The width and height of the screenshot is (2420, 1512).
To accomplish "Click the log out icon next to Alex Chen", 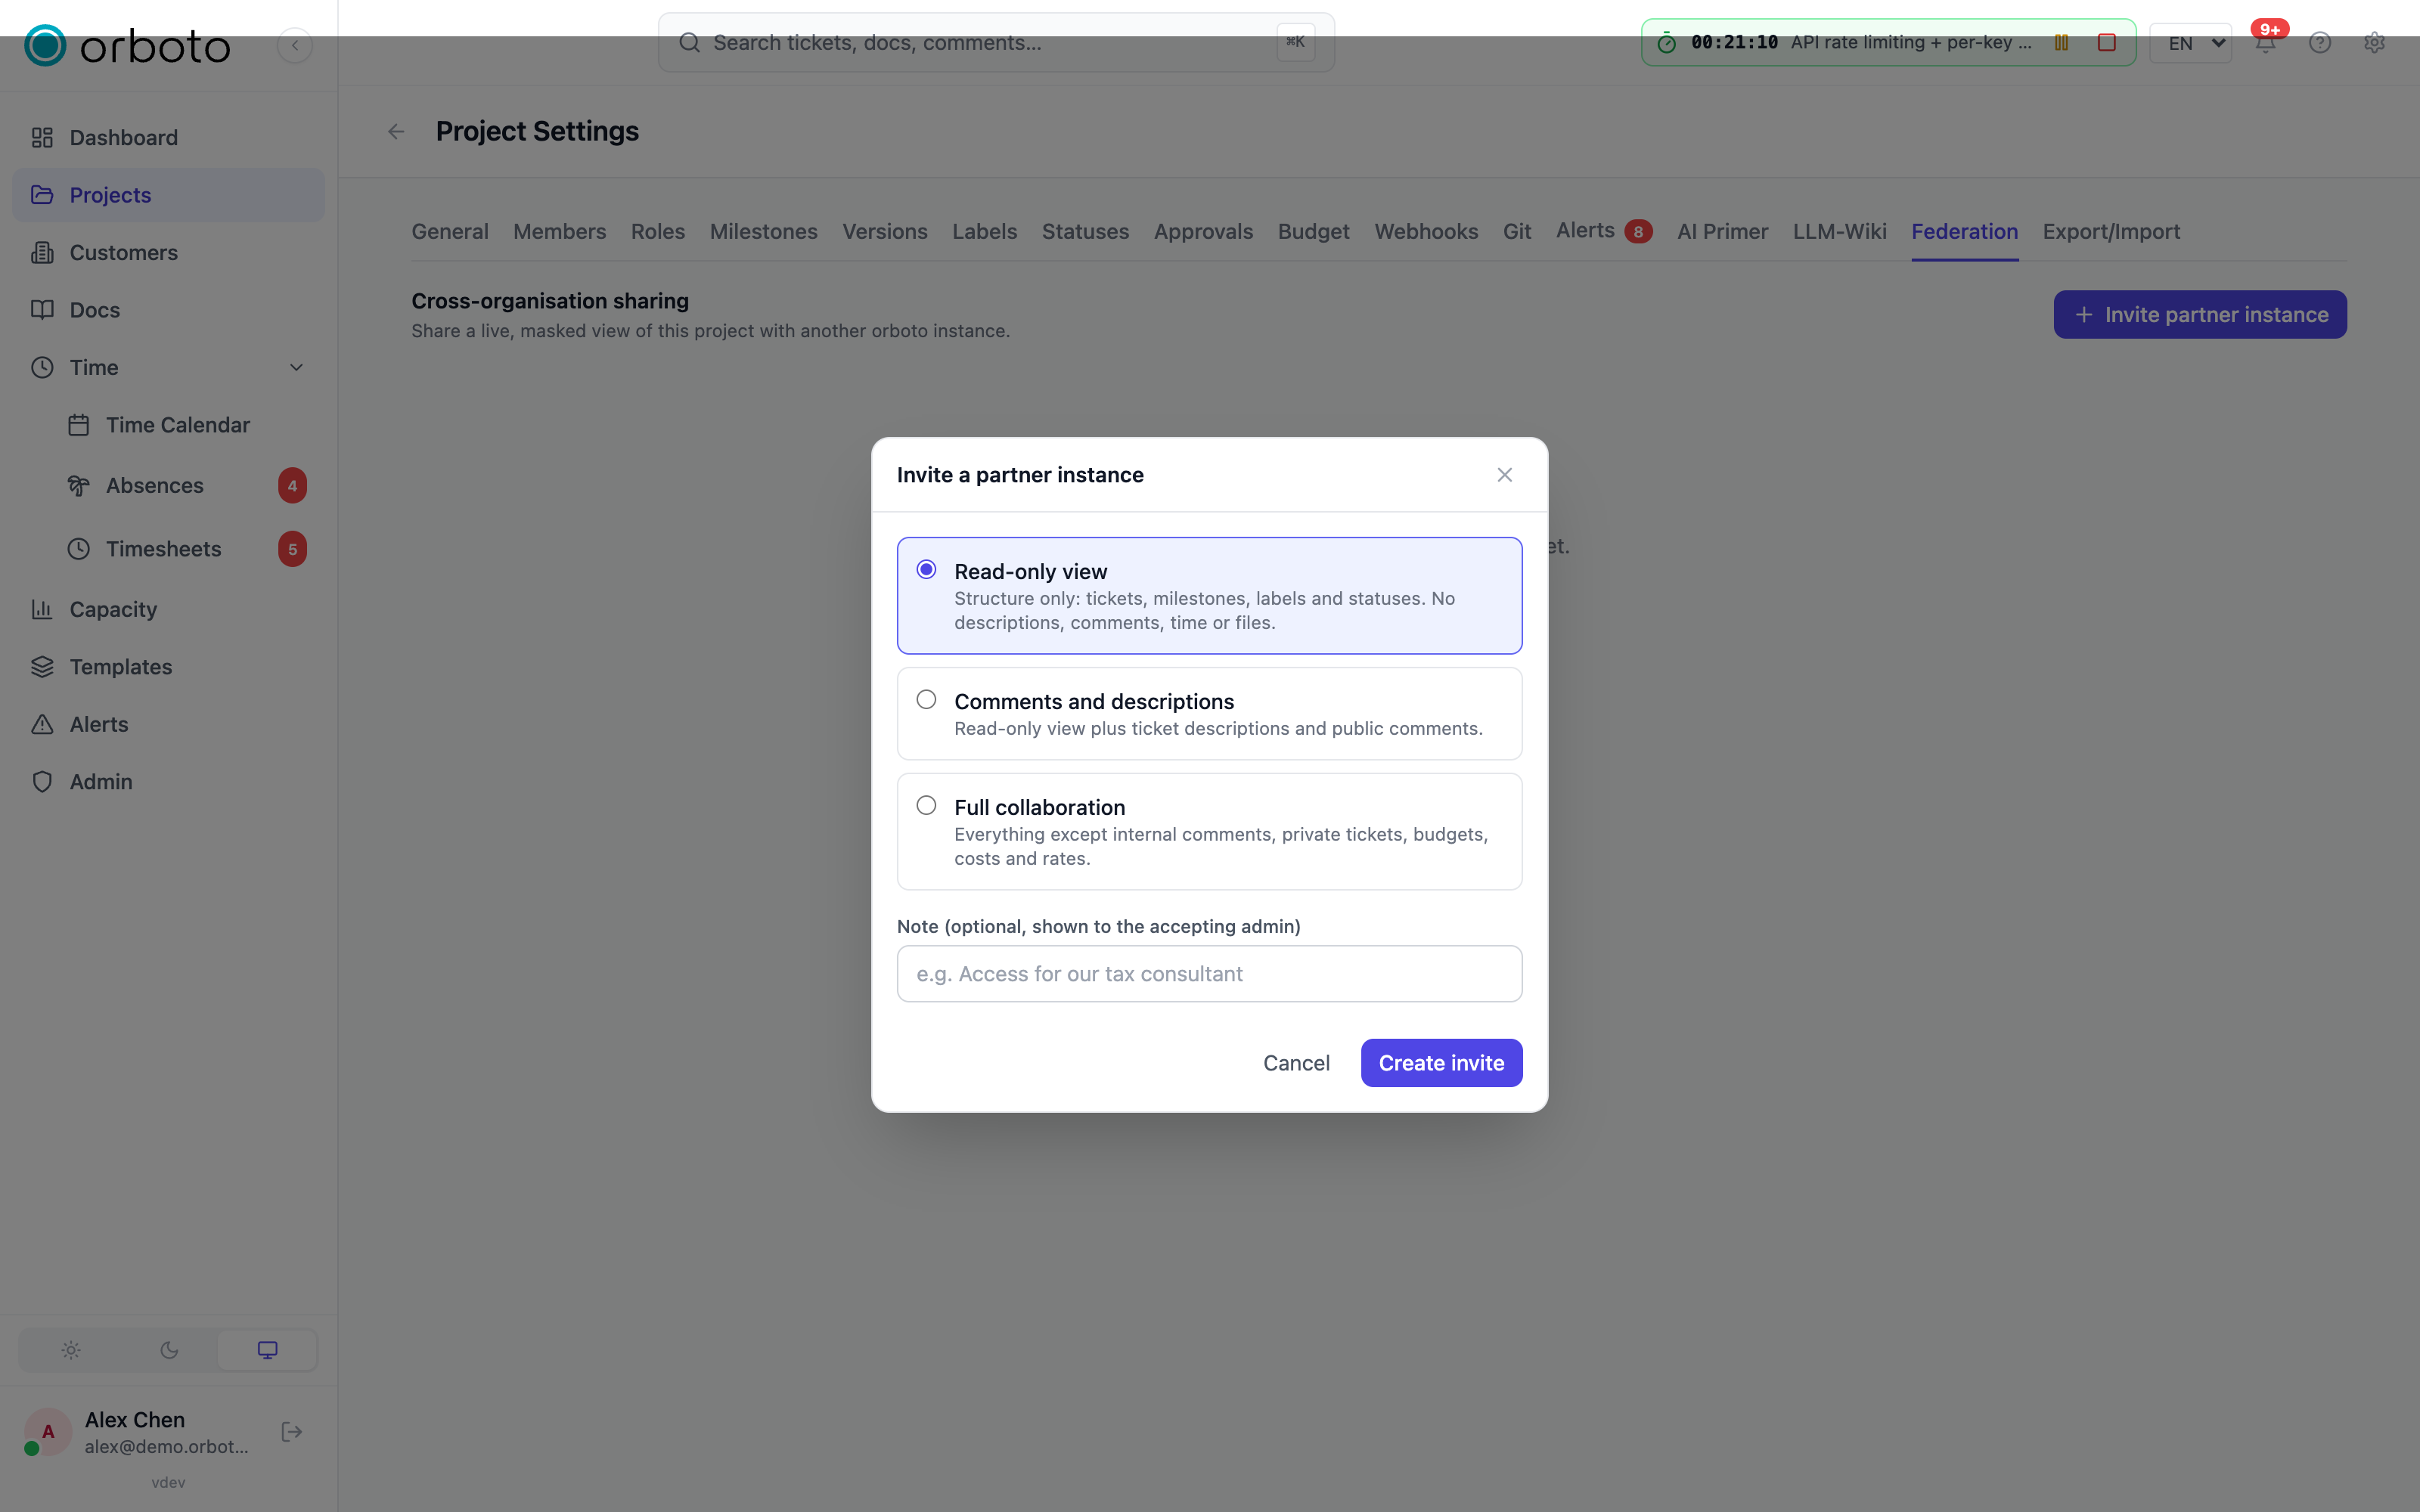I will pos(292,1432).
